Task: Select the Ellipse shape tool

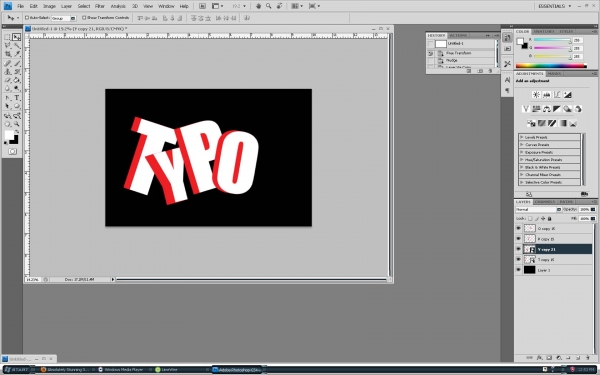Action: pyautogui.click(x=16, y=106)
